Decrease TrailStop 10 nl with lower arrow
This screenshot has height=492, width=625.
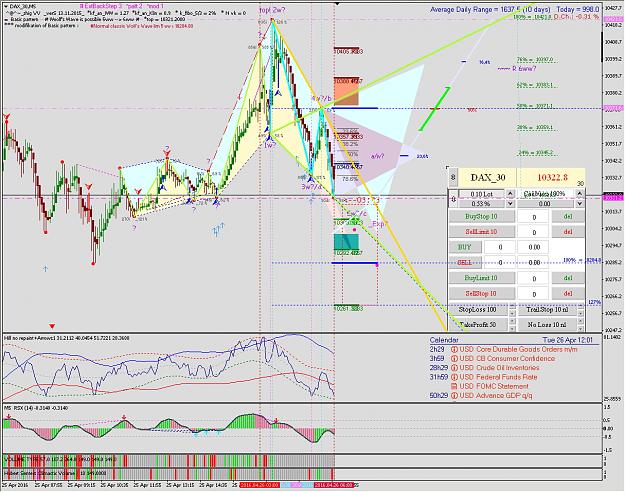pyautogui.click(x=580, y=313)
